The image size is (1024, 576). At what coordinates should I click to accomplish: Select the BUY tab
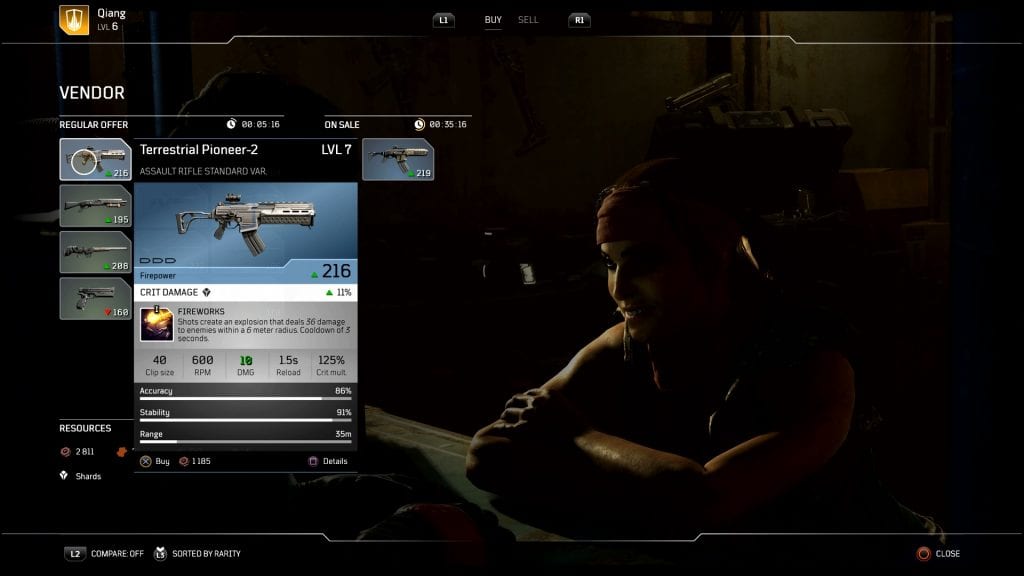[x=493, y=20]
